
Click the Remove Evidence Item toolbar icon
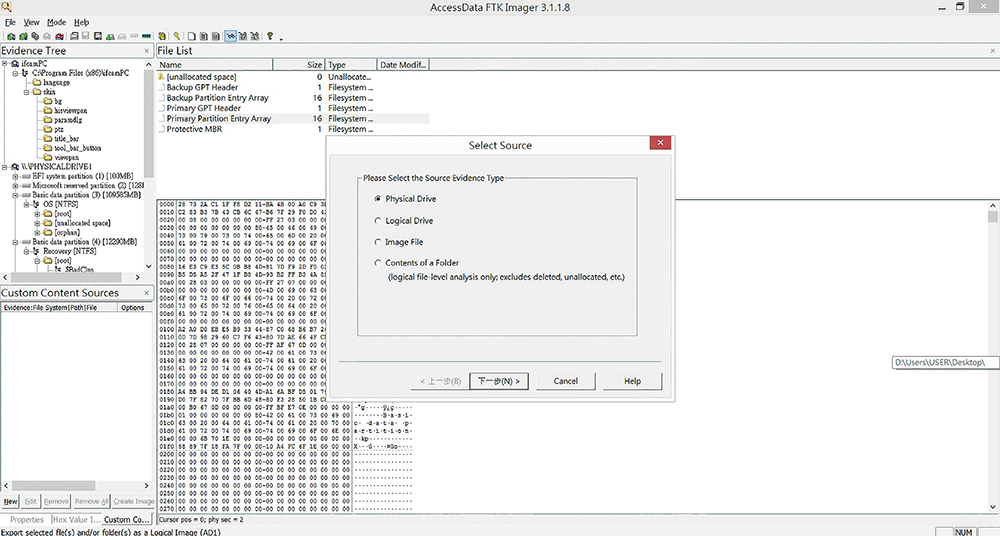(x=47, y=36)
